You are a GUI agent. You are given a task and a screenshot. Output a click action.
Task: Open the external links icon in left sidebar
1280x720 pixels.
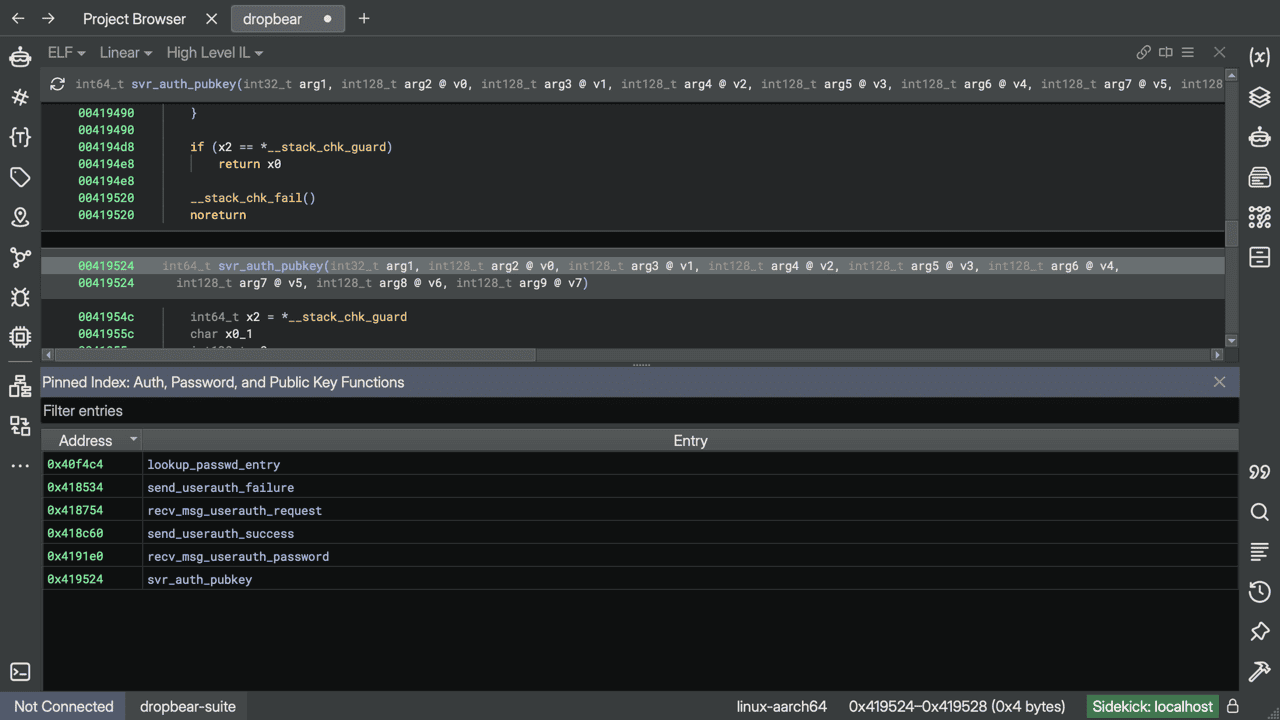tap(20, 426)
